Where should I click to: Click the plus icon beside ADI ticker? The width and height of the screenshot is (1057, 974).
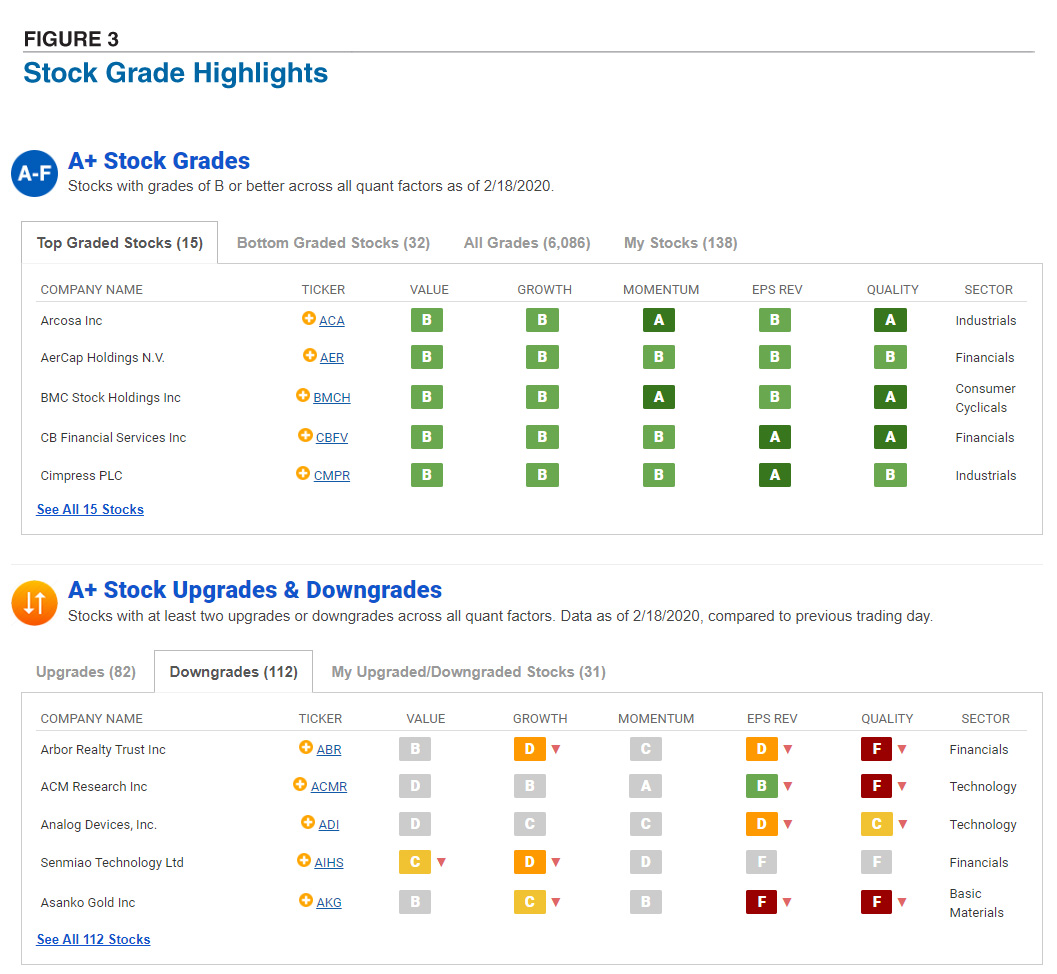(x=307, y=822)
